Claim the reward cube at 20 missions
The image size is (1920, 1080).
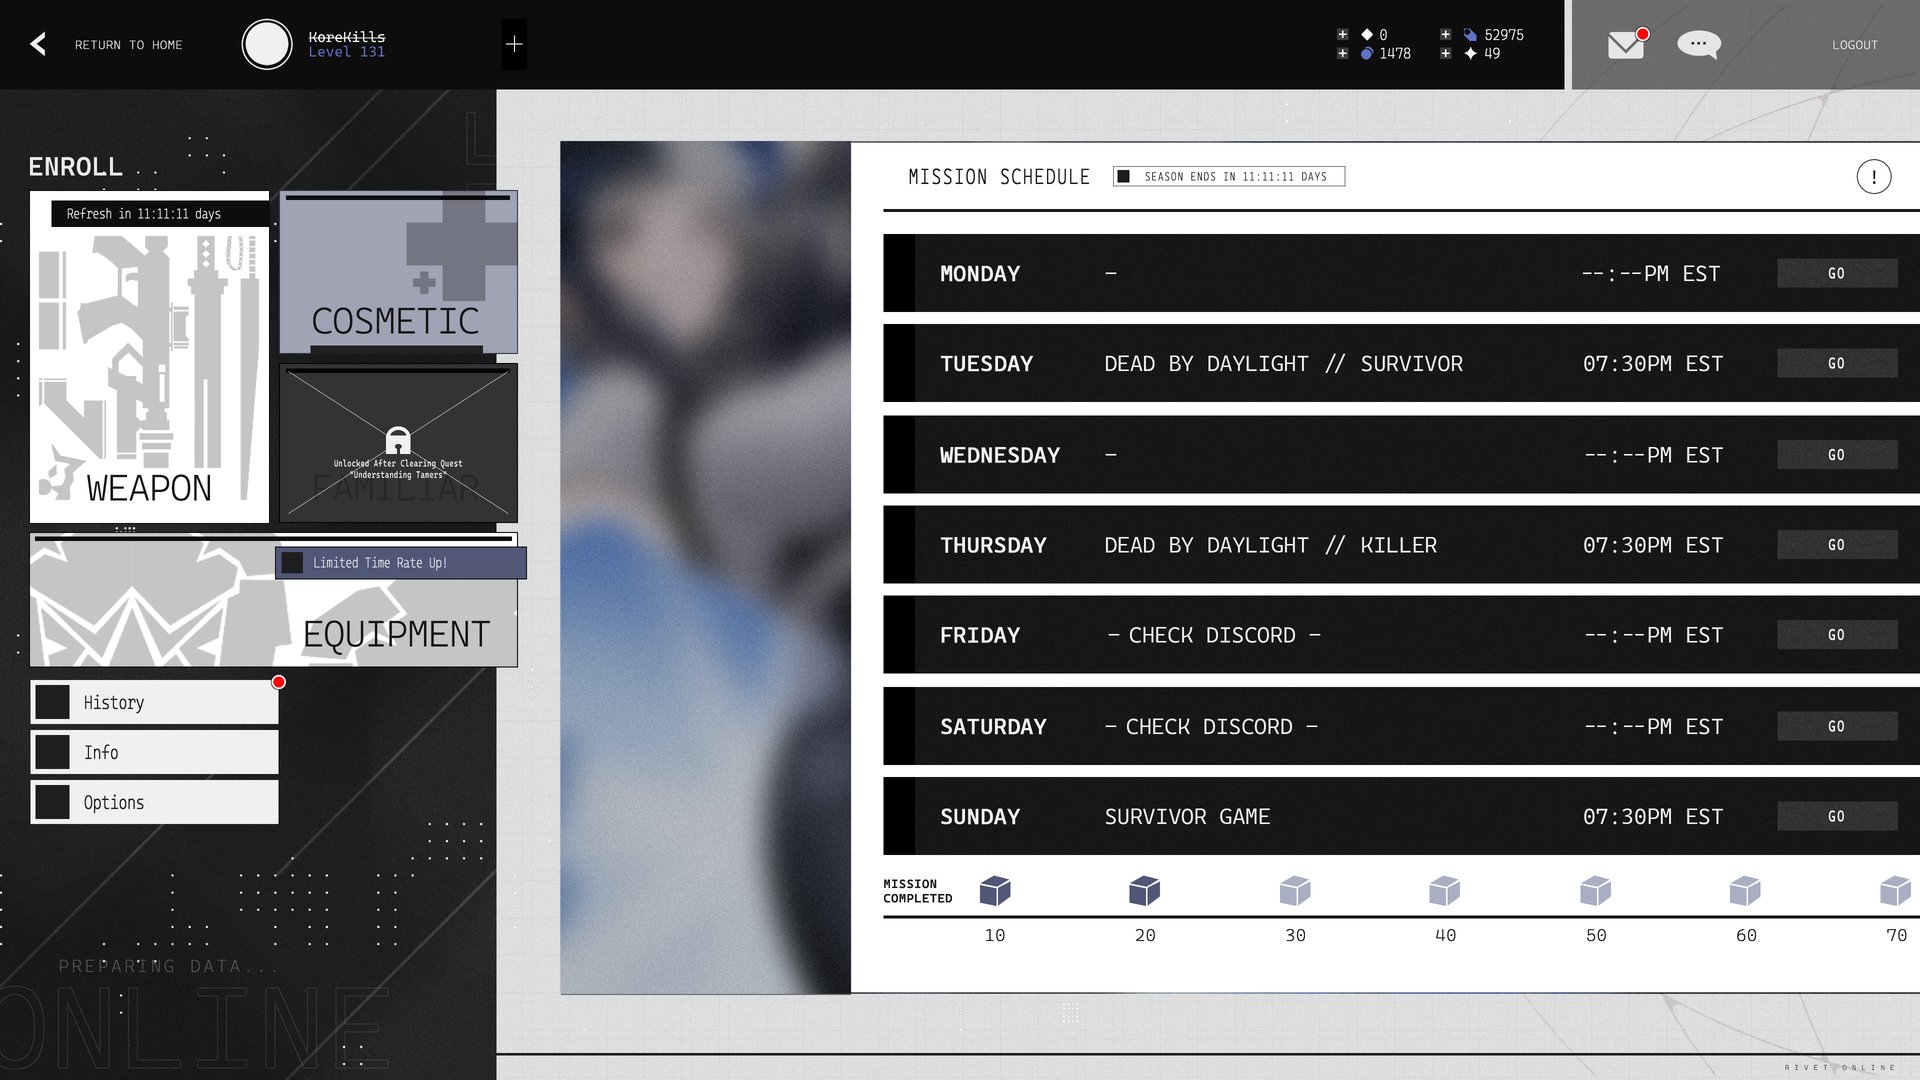pyautogui.click(x=1145, y=890)
